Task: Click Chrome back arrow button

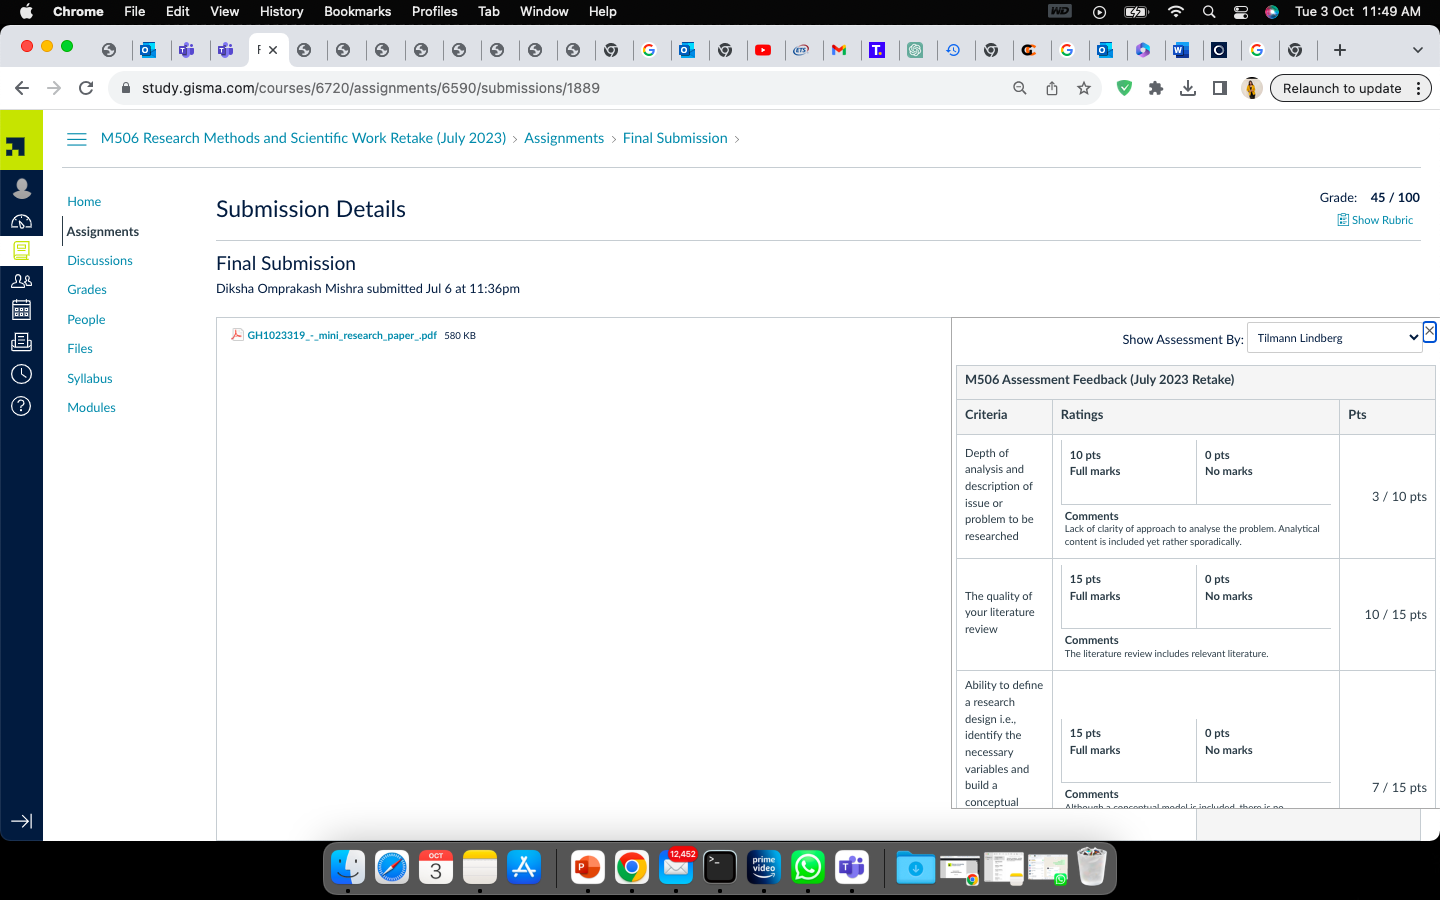Action: [22, 88]
